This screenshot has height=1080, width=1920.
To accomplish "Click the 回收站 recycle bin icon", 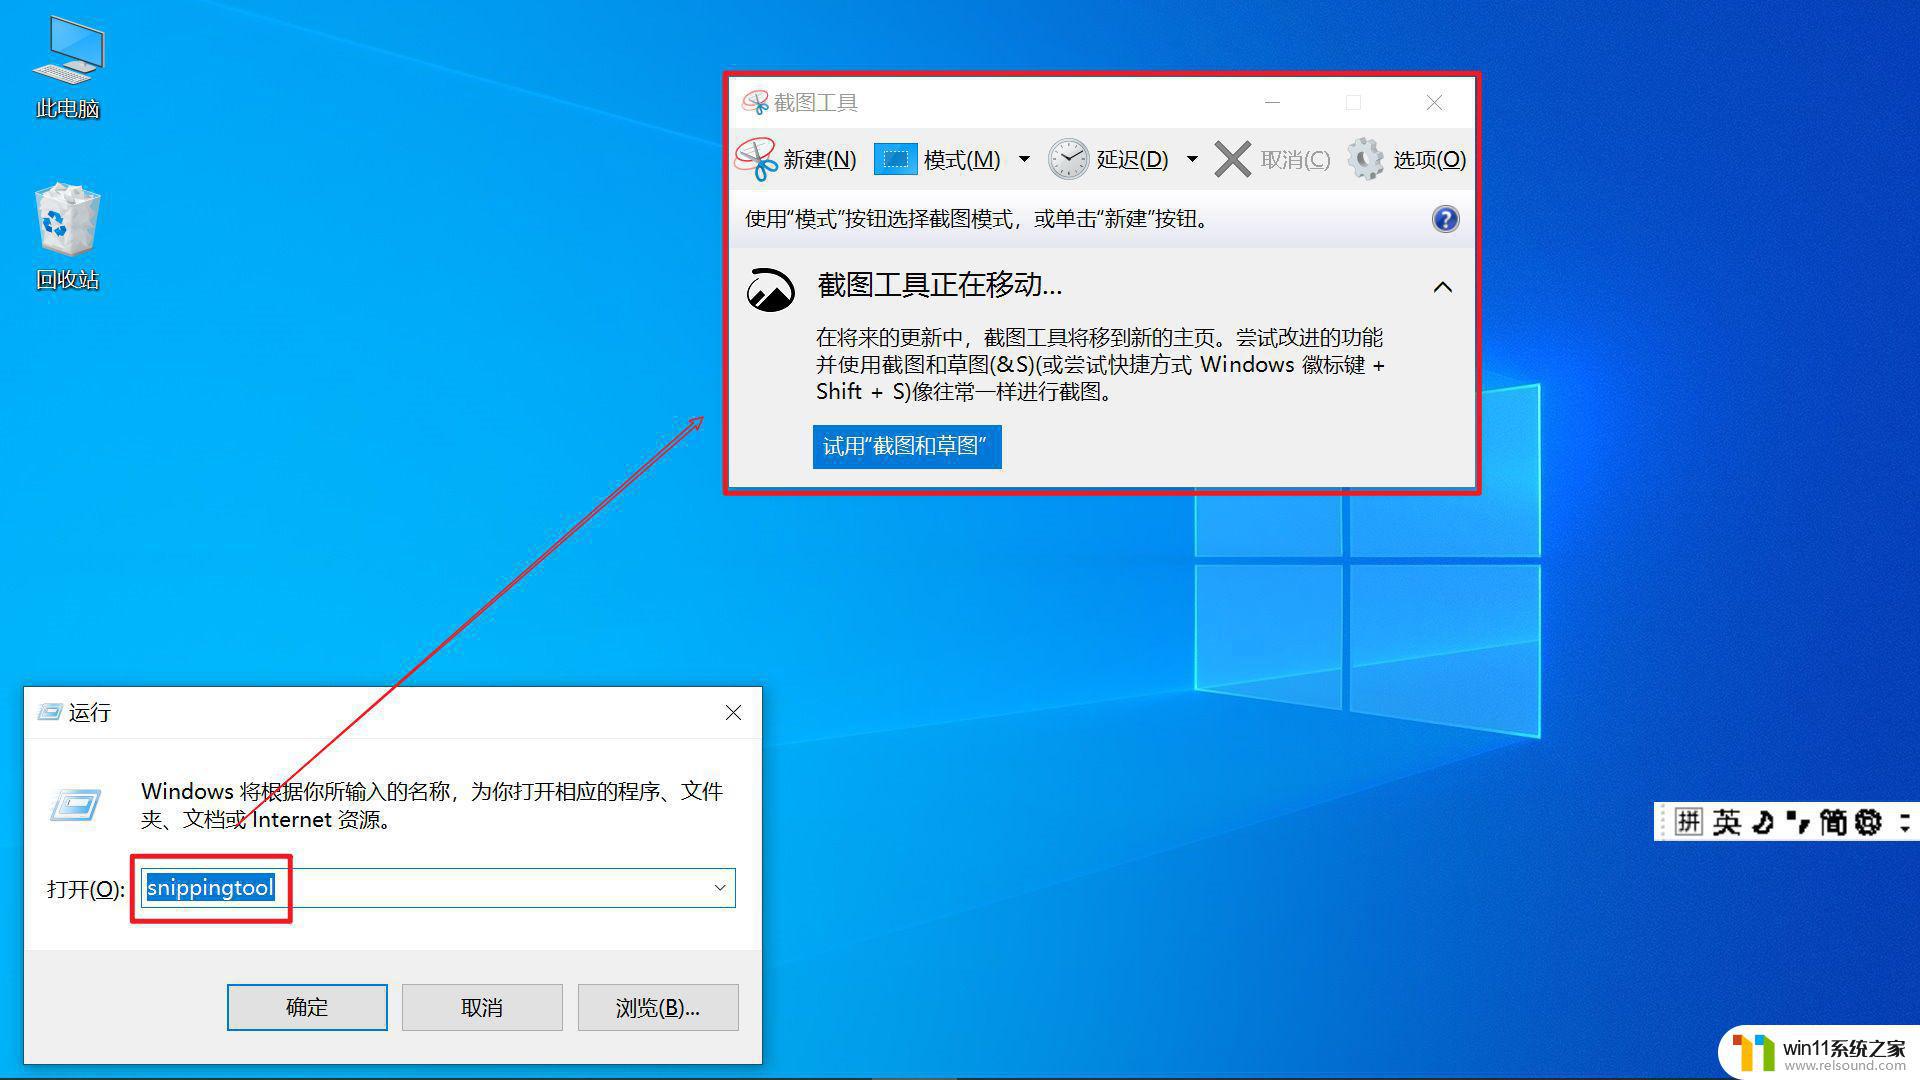I will coord(68,238).
